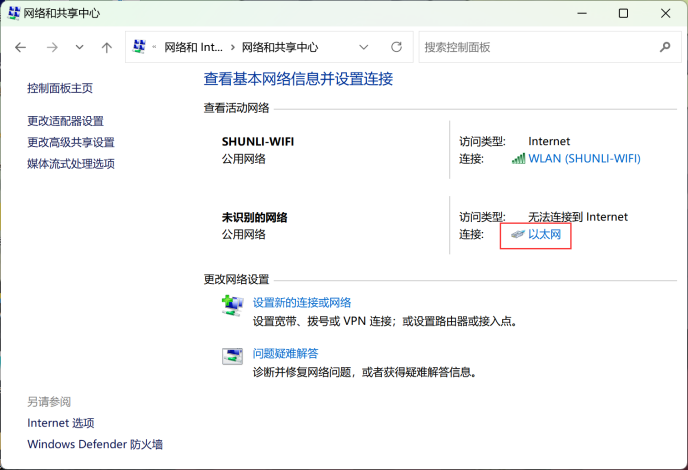Close the 网络和共享中心 window

click(x=665, y=14)
